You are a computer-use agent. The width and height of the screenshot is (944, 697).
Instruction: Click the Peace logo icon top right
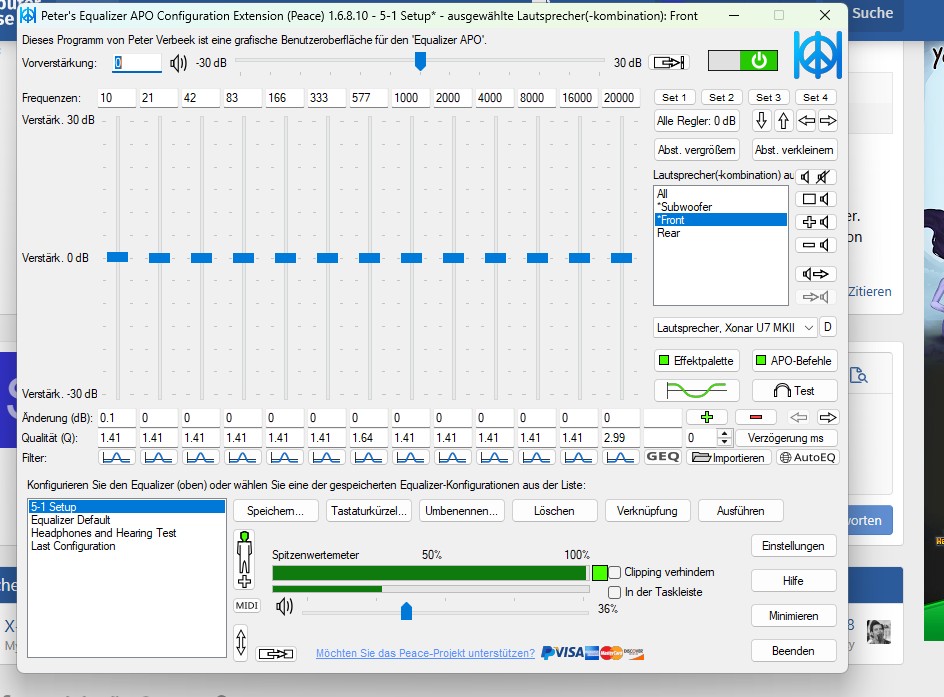(816, 55)
